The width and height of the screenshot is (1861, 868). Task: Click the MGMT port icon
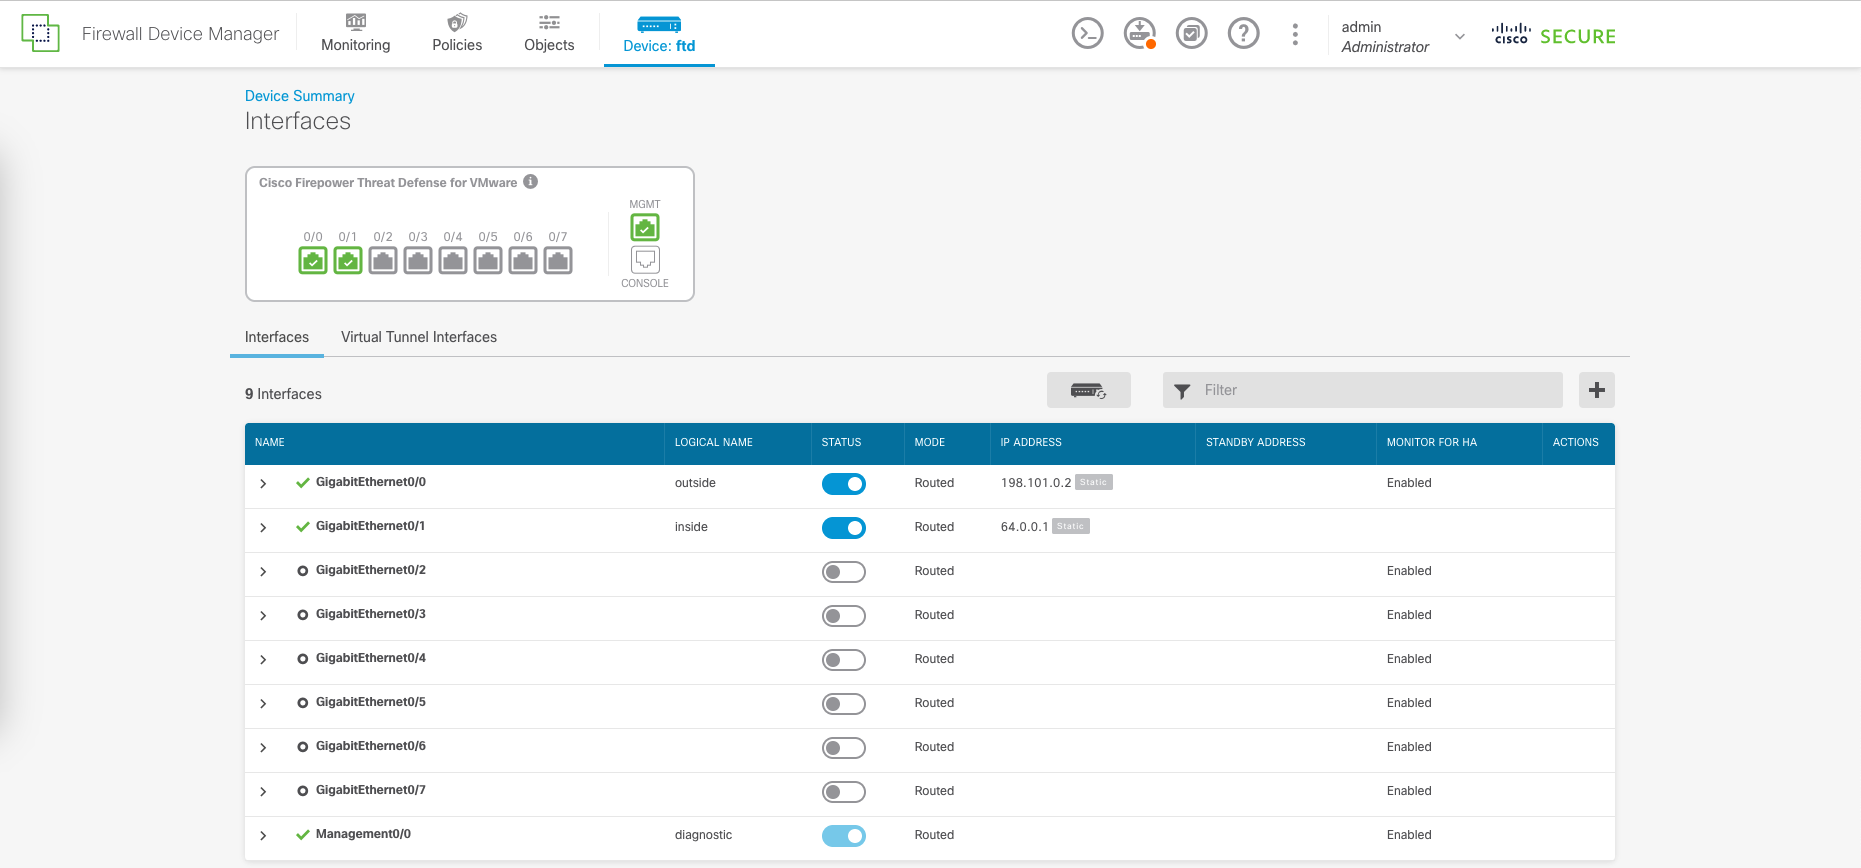pos(645,228)
